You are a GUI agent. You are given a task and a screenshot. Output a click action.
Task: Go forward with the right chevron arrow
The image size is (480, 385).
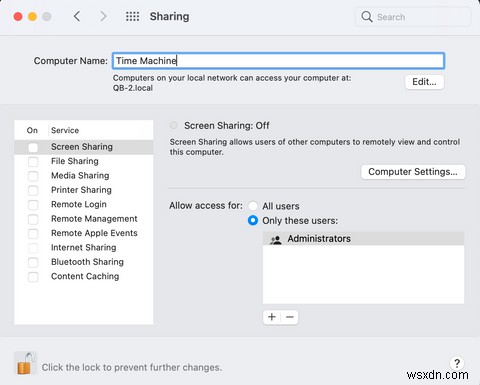[x=103, y=16]
